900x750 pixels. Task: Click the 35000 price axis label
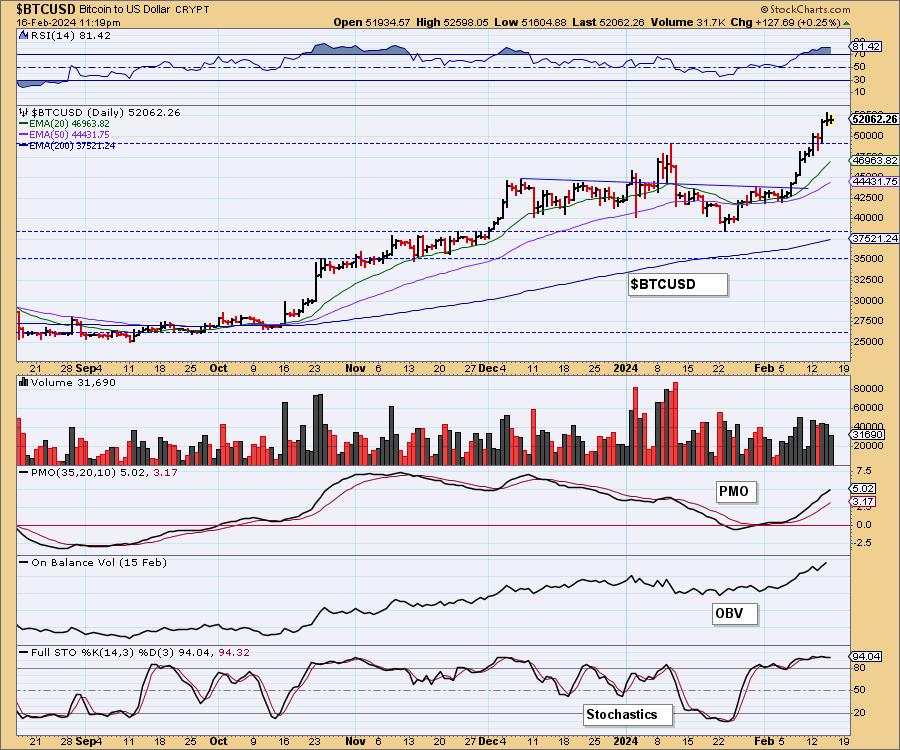tap(868, 259)
